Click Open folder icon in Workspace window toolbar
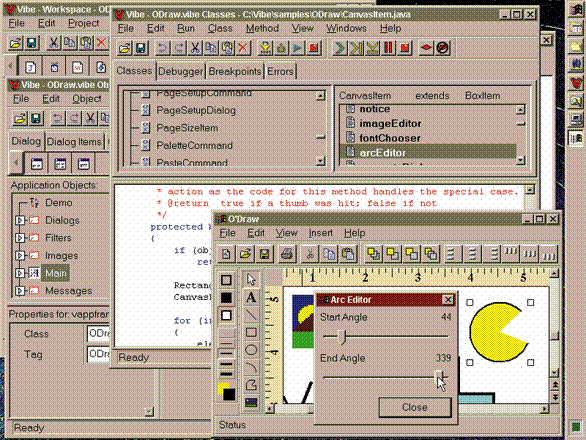This screenshot has height=440, width=586. point(15,43)
